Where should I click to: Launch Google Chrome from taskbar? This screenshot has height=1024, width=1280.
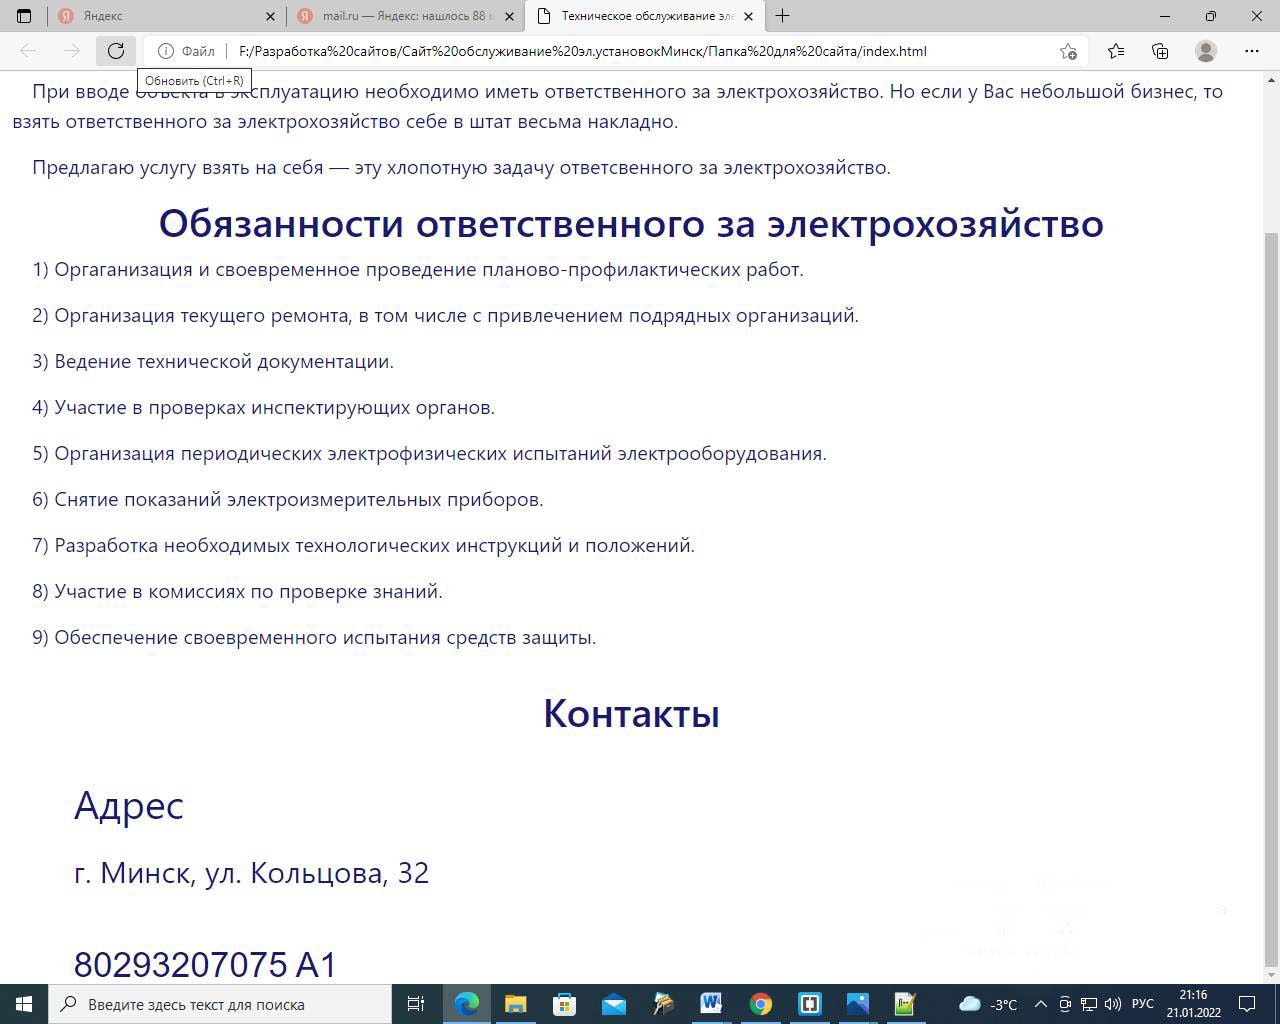point(760,1004)
